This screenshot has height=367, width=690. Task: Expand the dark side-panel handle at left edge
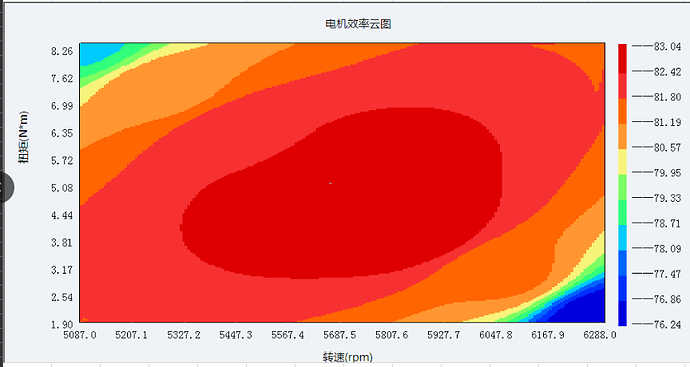(x=6, y=187)
